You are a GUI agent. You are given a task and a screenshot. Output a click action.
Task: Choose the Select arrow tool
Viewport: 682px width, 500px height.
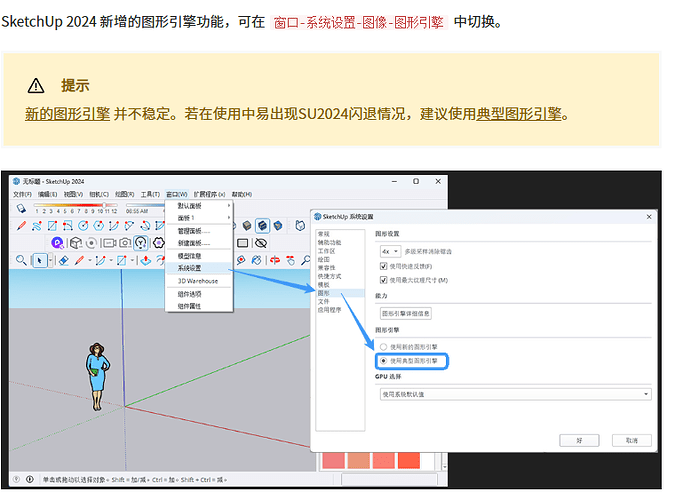[x=40, y=260]
